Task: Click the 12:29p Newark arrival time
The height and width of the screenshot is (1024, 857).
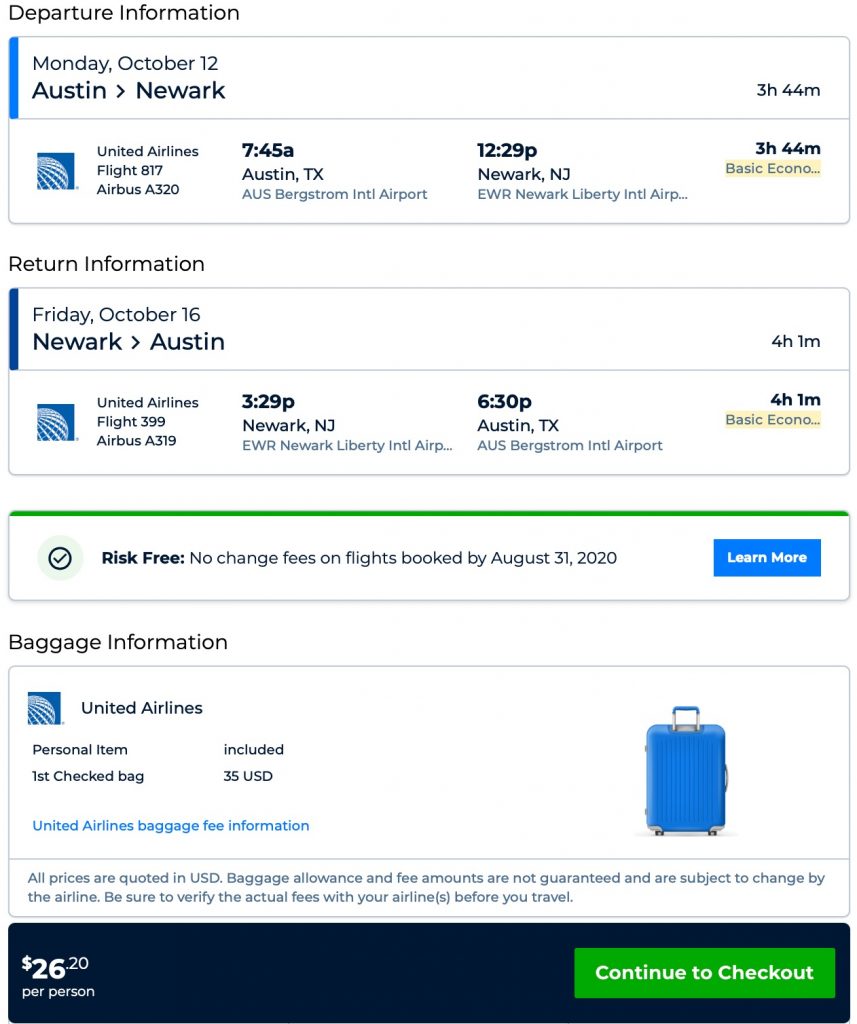Action: (x=507, y=151)
